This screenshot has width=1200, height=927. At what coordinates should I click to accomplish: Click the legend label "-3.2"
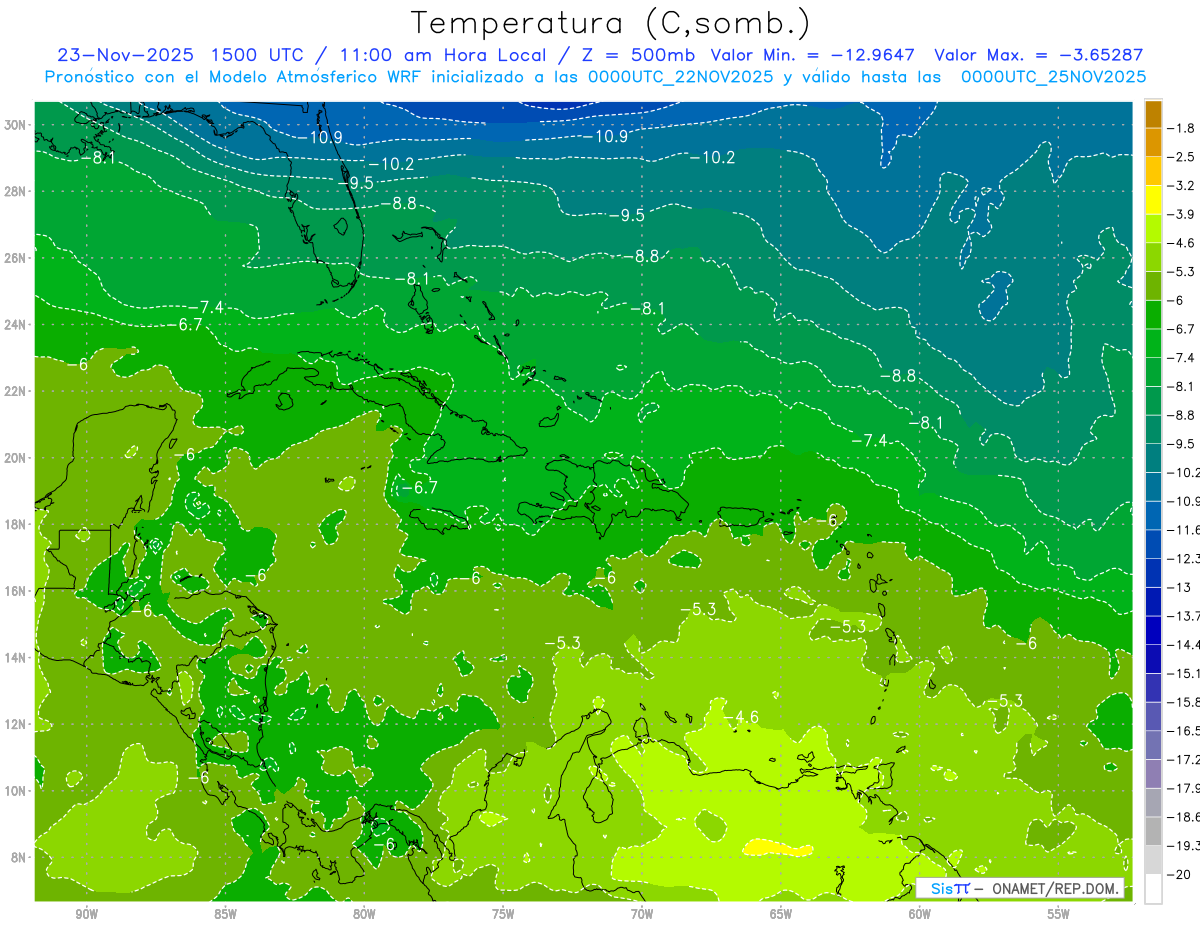tap(1182, 186)
